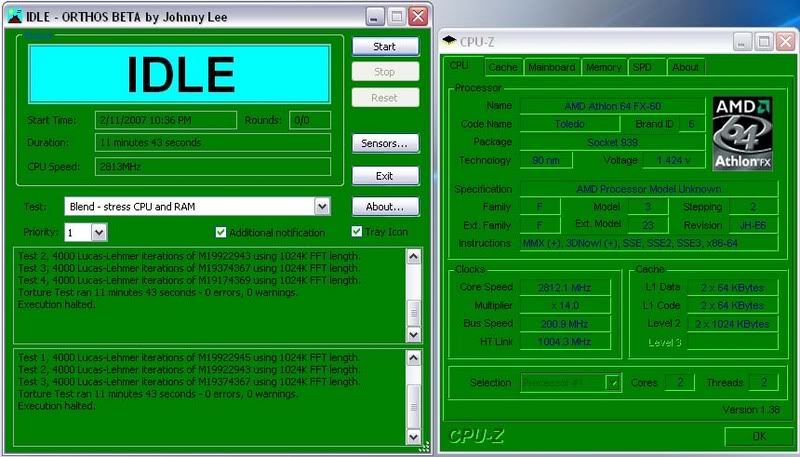Minimize the CPU-Z window
The height and width of the screenshot is (457, 800).
(x=742, y=42)
